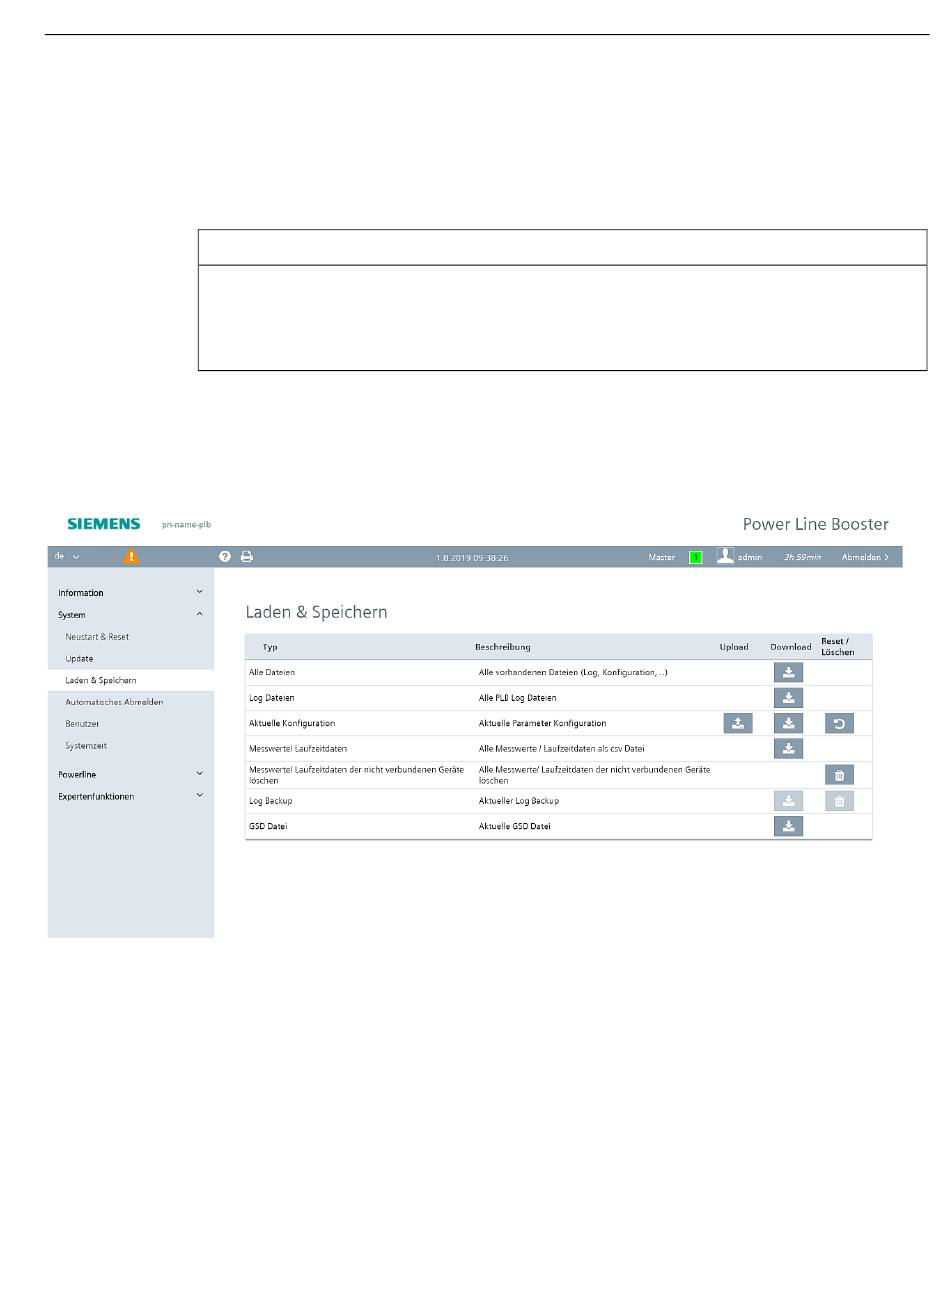The image size is (950, 1301).
Task: Click the 'GSD Datei' row label
Action: (268, 827)
